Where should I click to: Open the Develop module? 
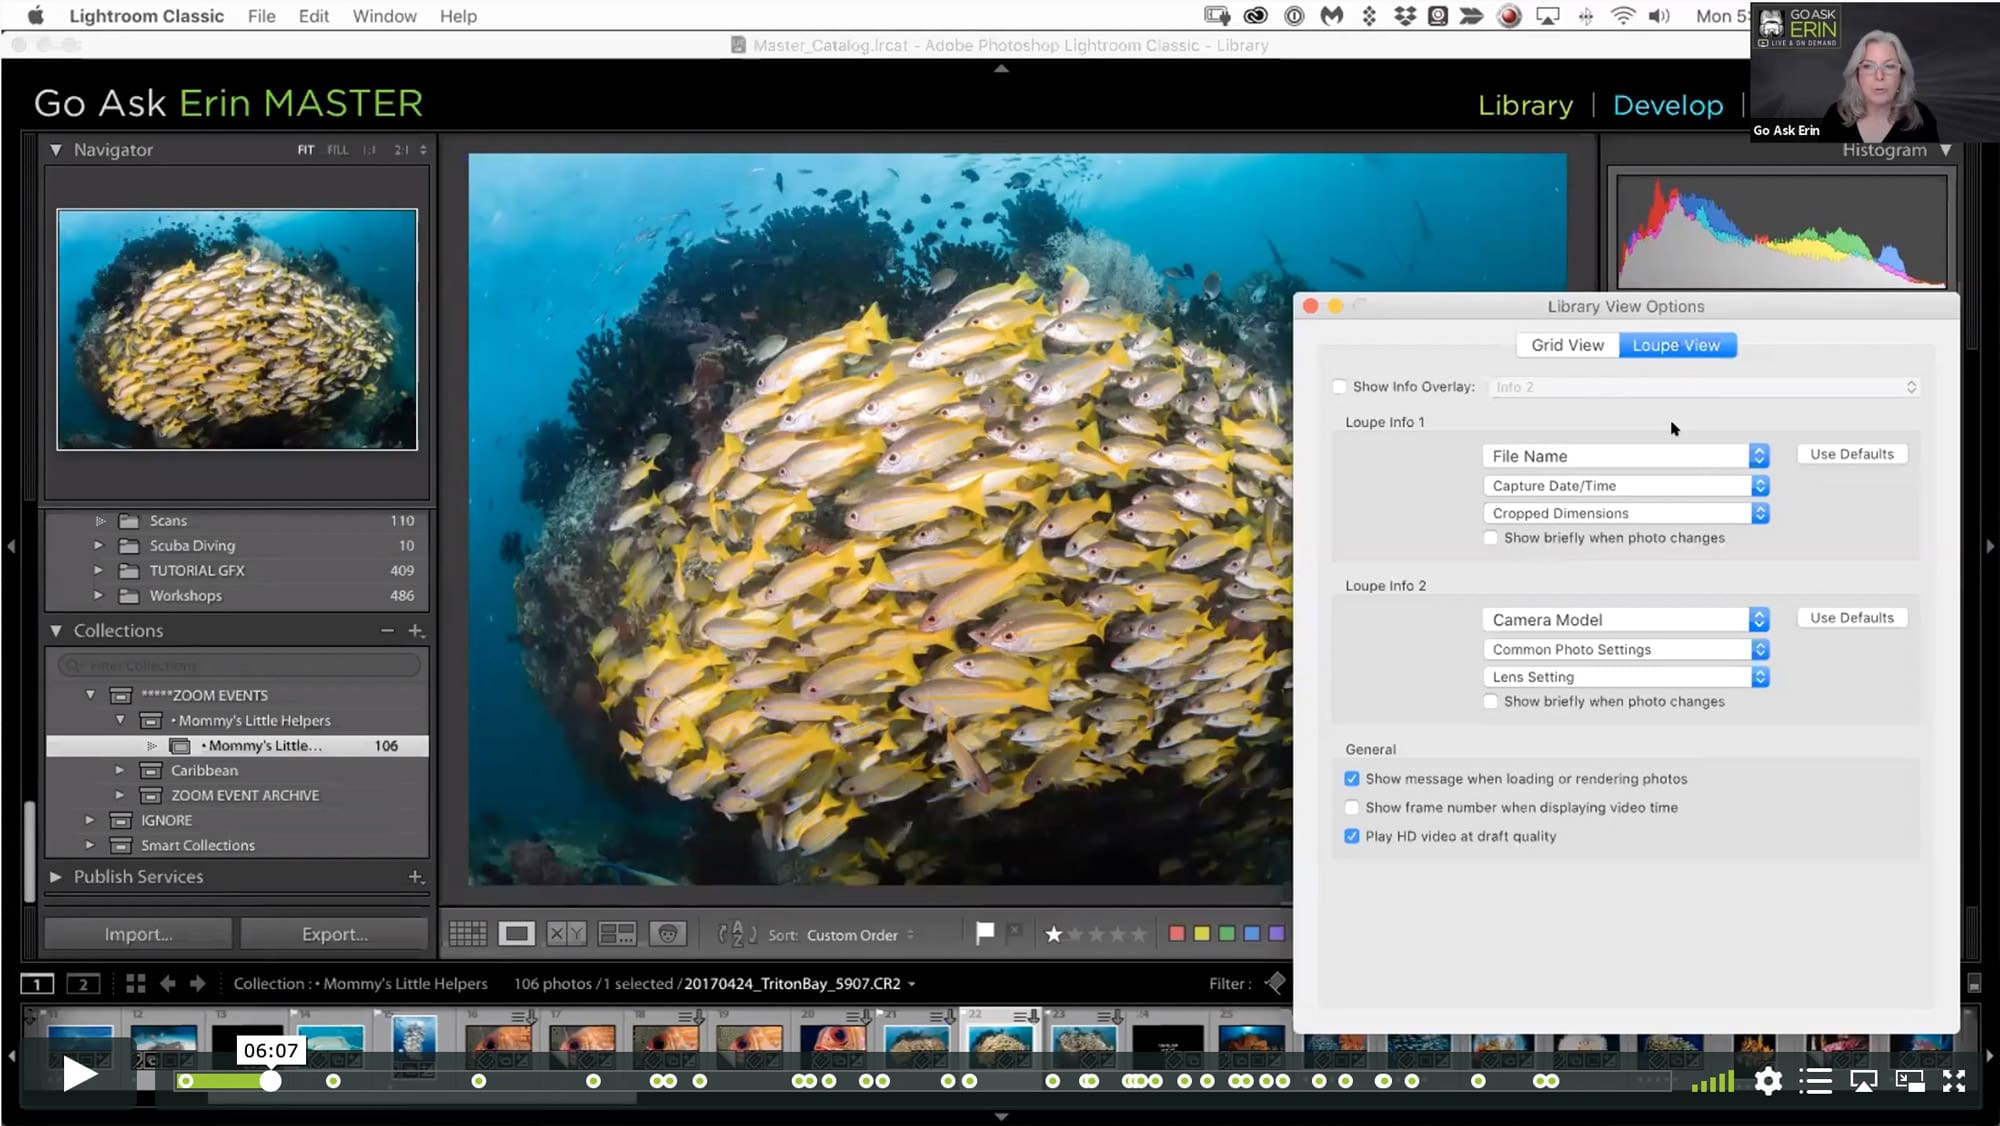click(x=1667, y=105)
